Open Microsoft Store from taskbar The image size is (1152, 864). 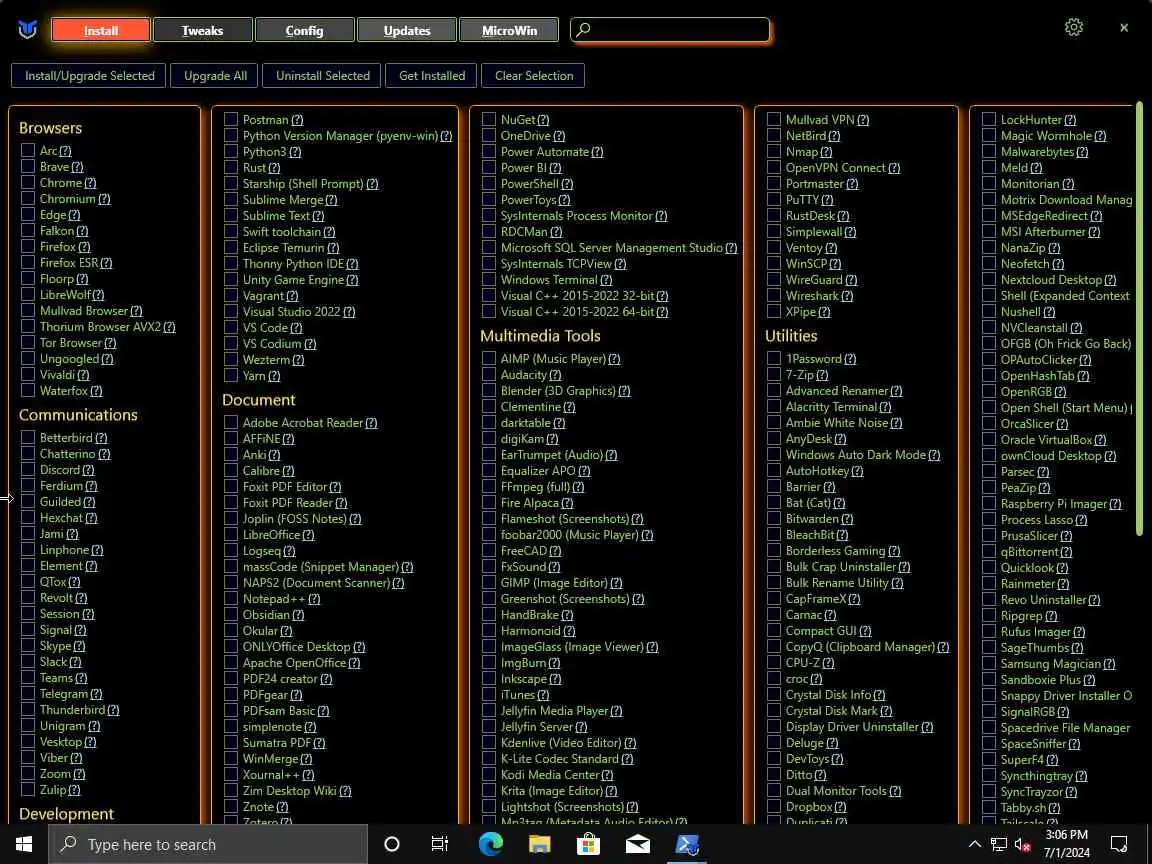[x=588, y=844]
